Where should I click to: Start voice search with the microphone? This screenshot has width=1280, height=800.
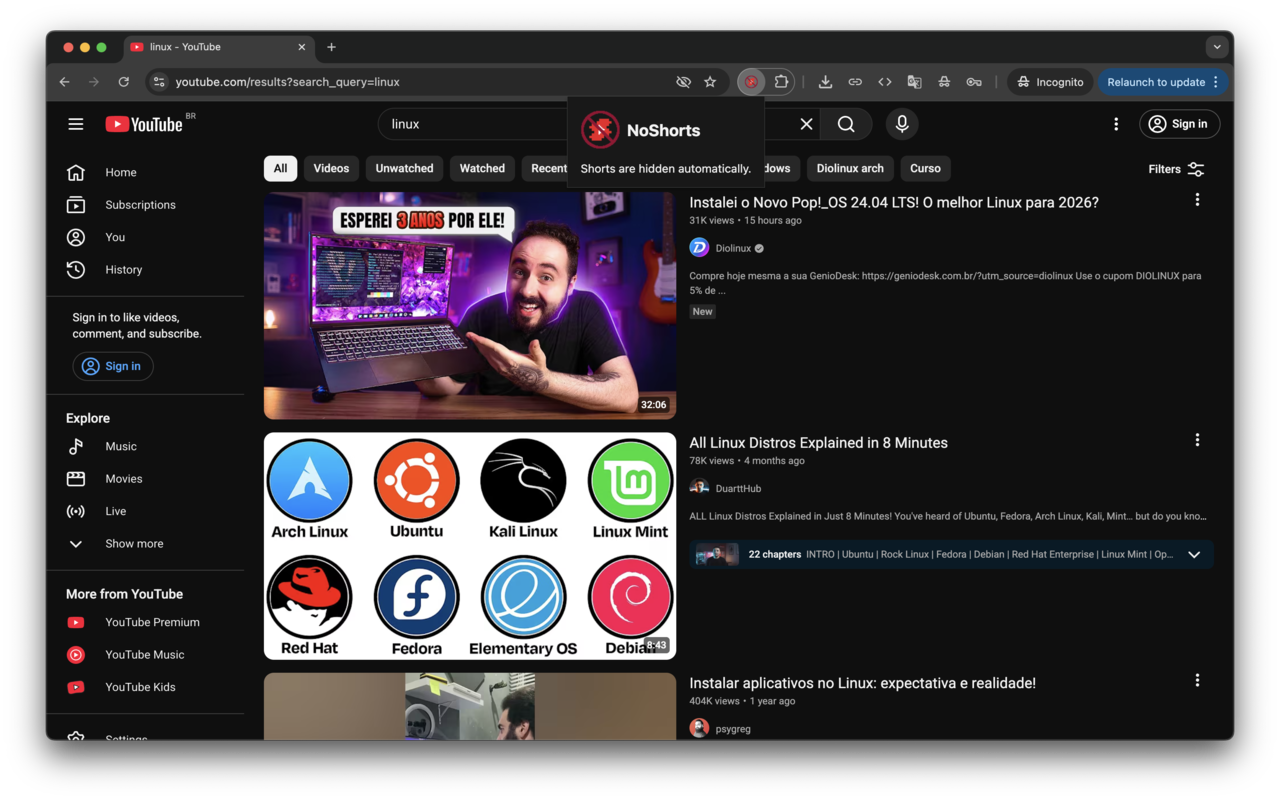point(902,124)
